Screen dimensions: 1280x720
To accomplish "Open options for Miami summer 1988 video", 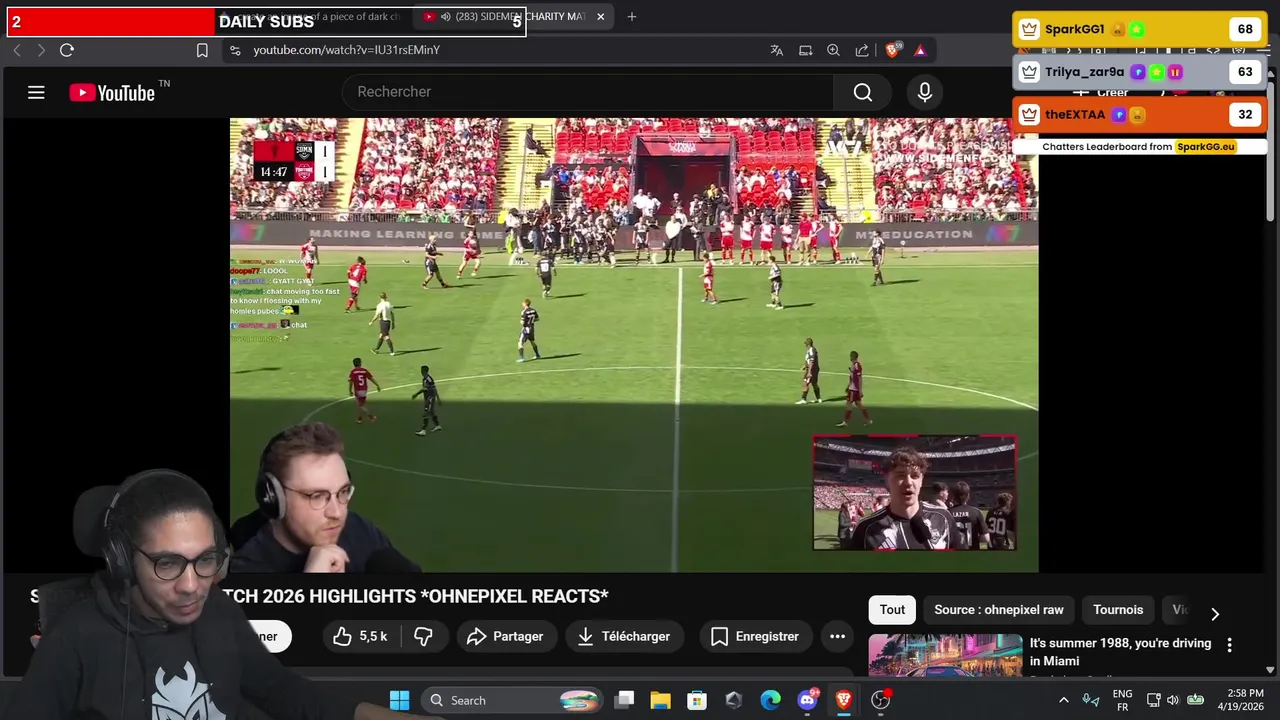I will point(1229,645).
